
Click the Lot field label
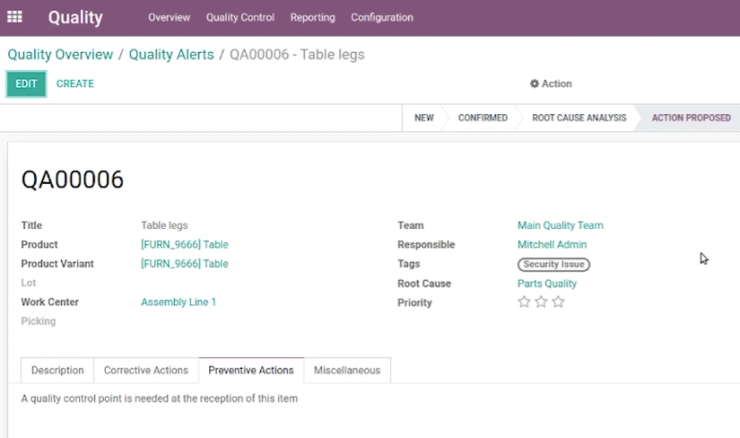coord(28,283)
